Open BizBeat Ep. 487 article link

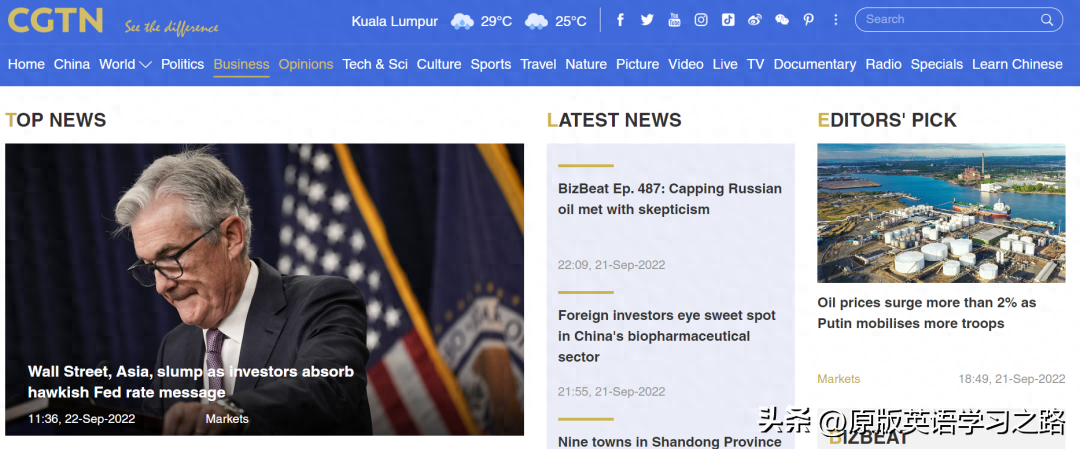[669, 199]
